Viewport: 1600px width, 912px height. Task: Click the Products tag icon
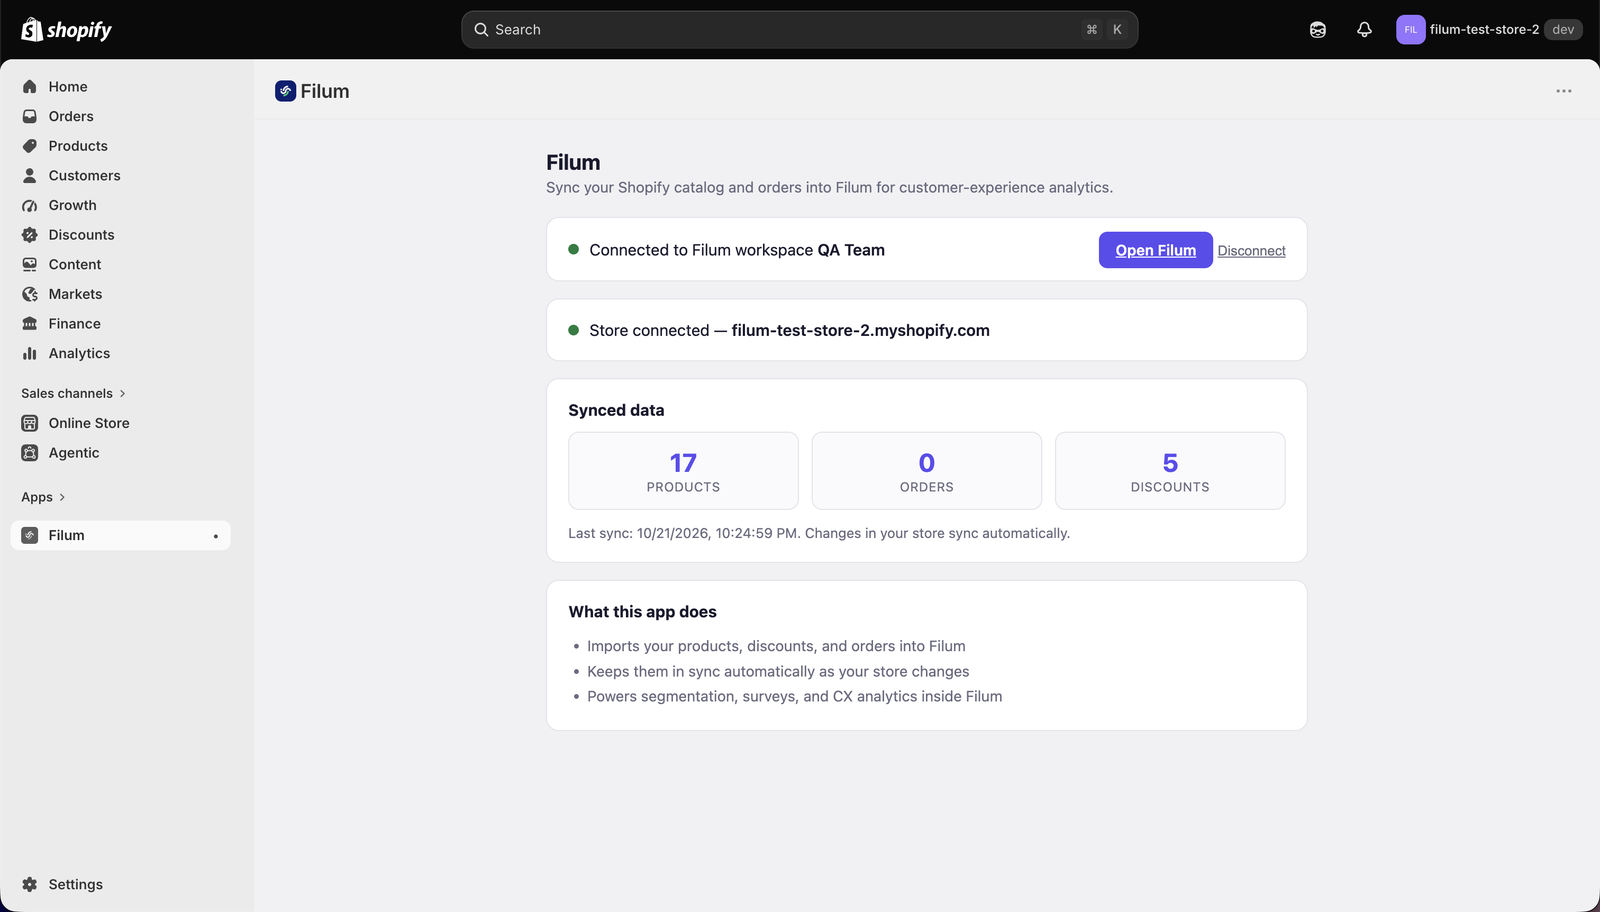pyautogui.click(x=30, y=146)
